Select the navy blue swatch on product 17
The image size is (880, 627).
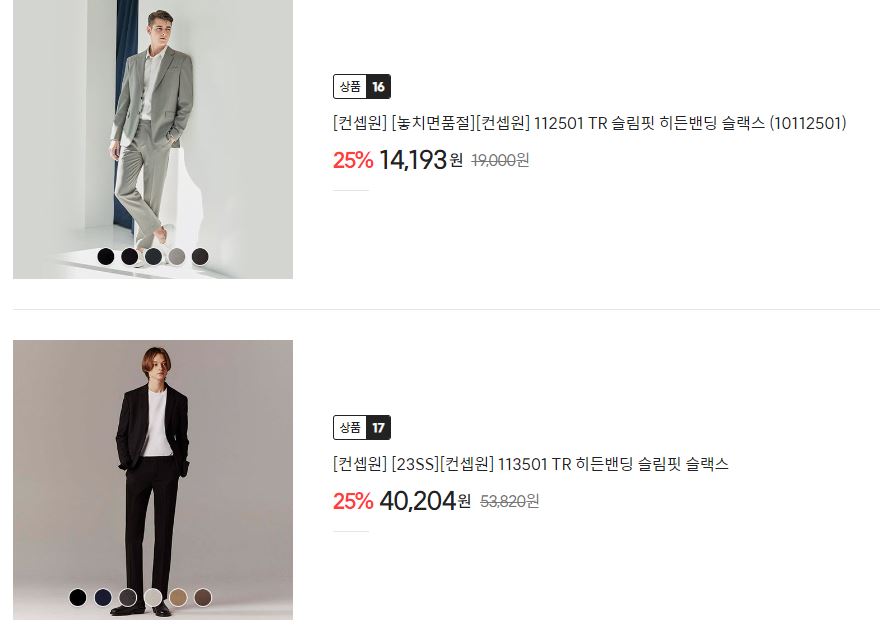[x=103, y=597]
